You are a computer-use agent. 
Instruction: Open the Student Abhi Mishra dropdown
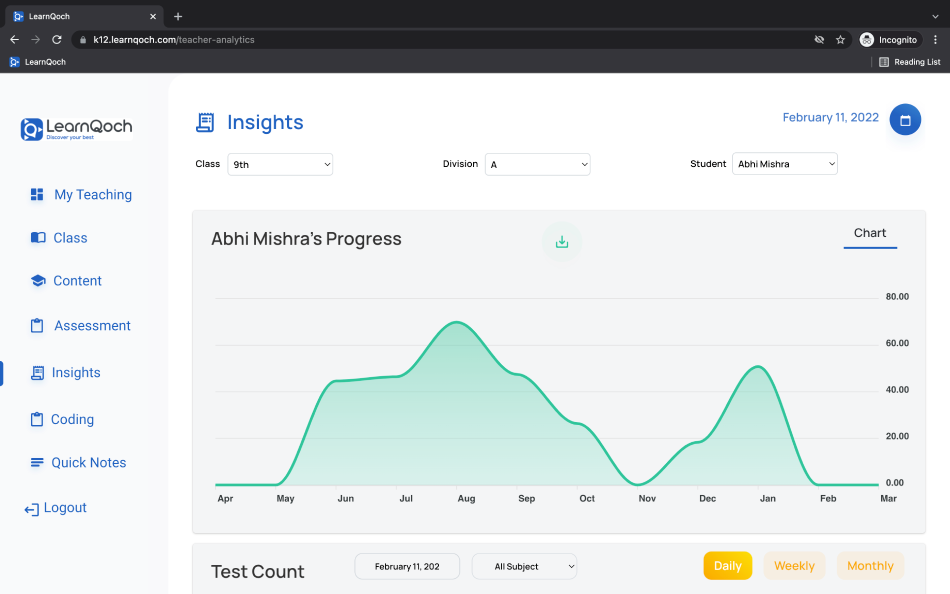tap(785, 164)
